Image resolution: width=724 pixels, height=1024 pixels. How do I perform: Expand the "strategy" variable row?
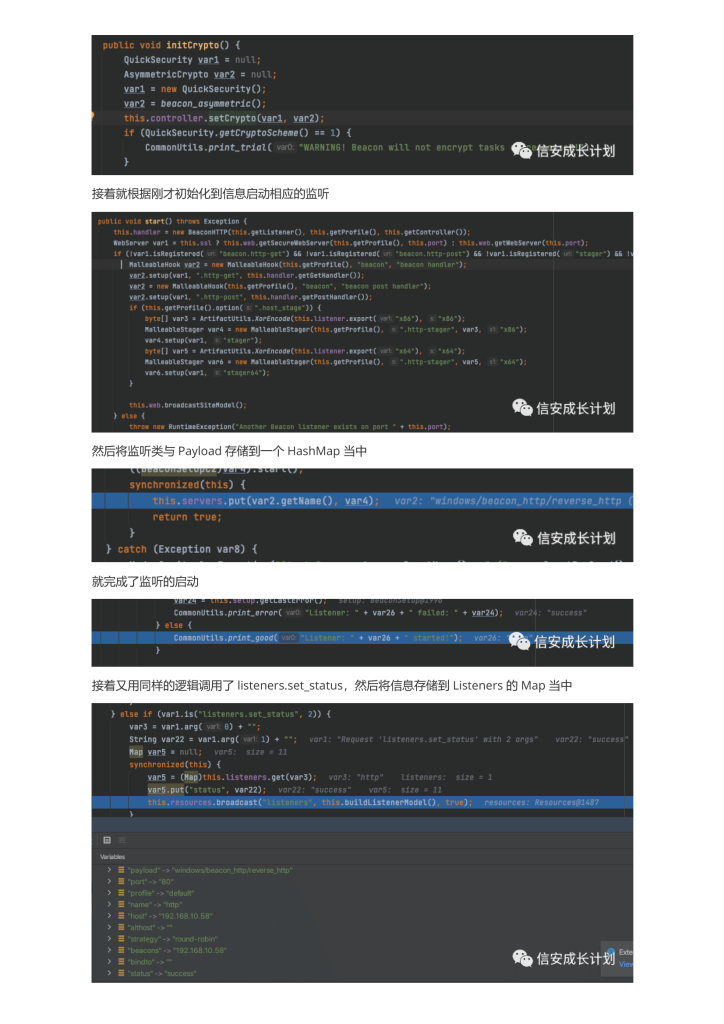click(x=109, y=938)
